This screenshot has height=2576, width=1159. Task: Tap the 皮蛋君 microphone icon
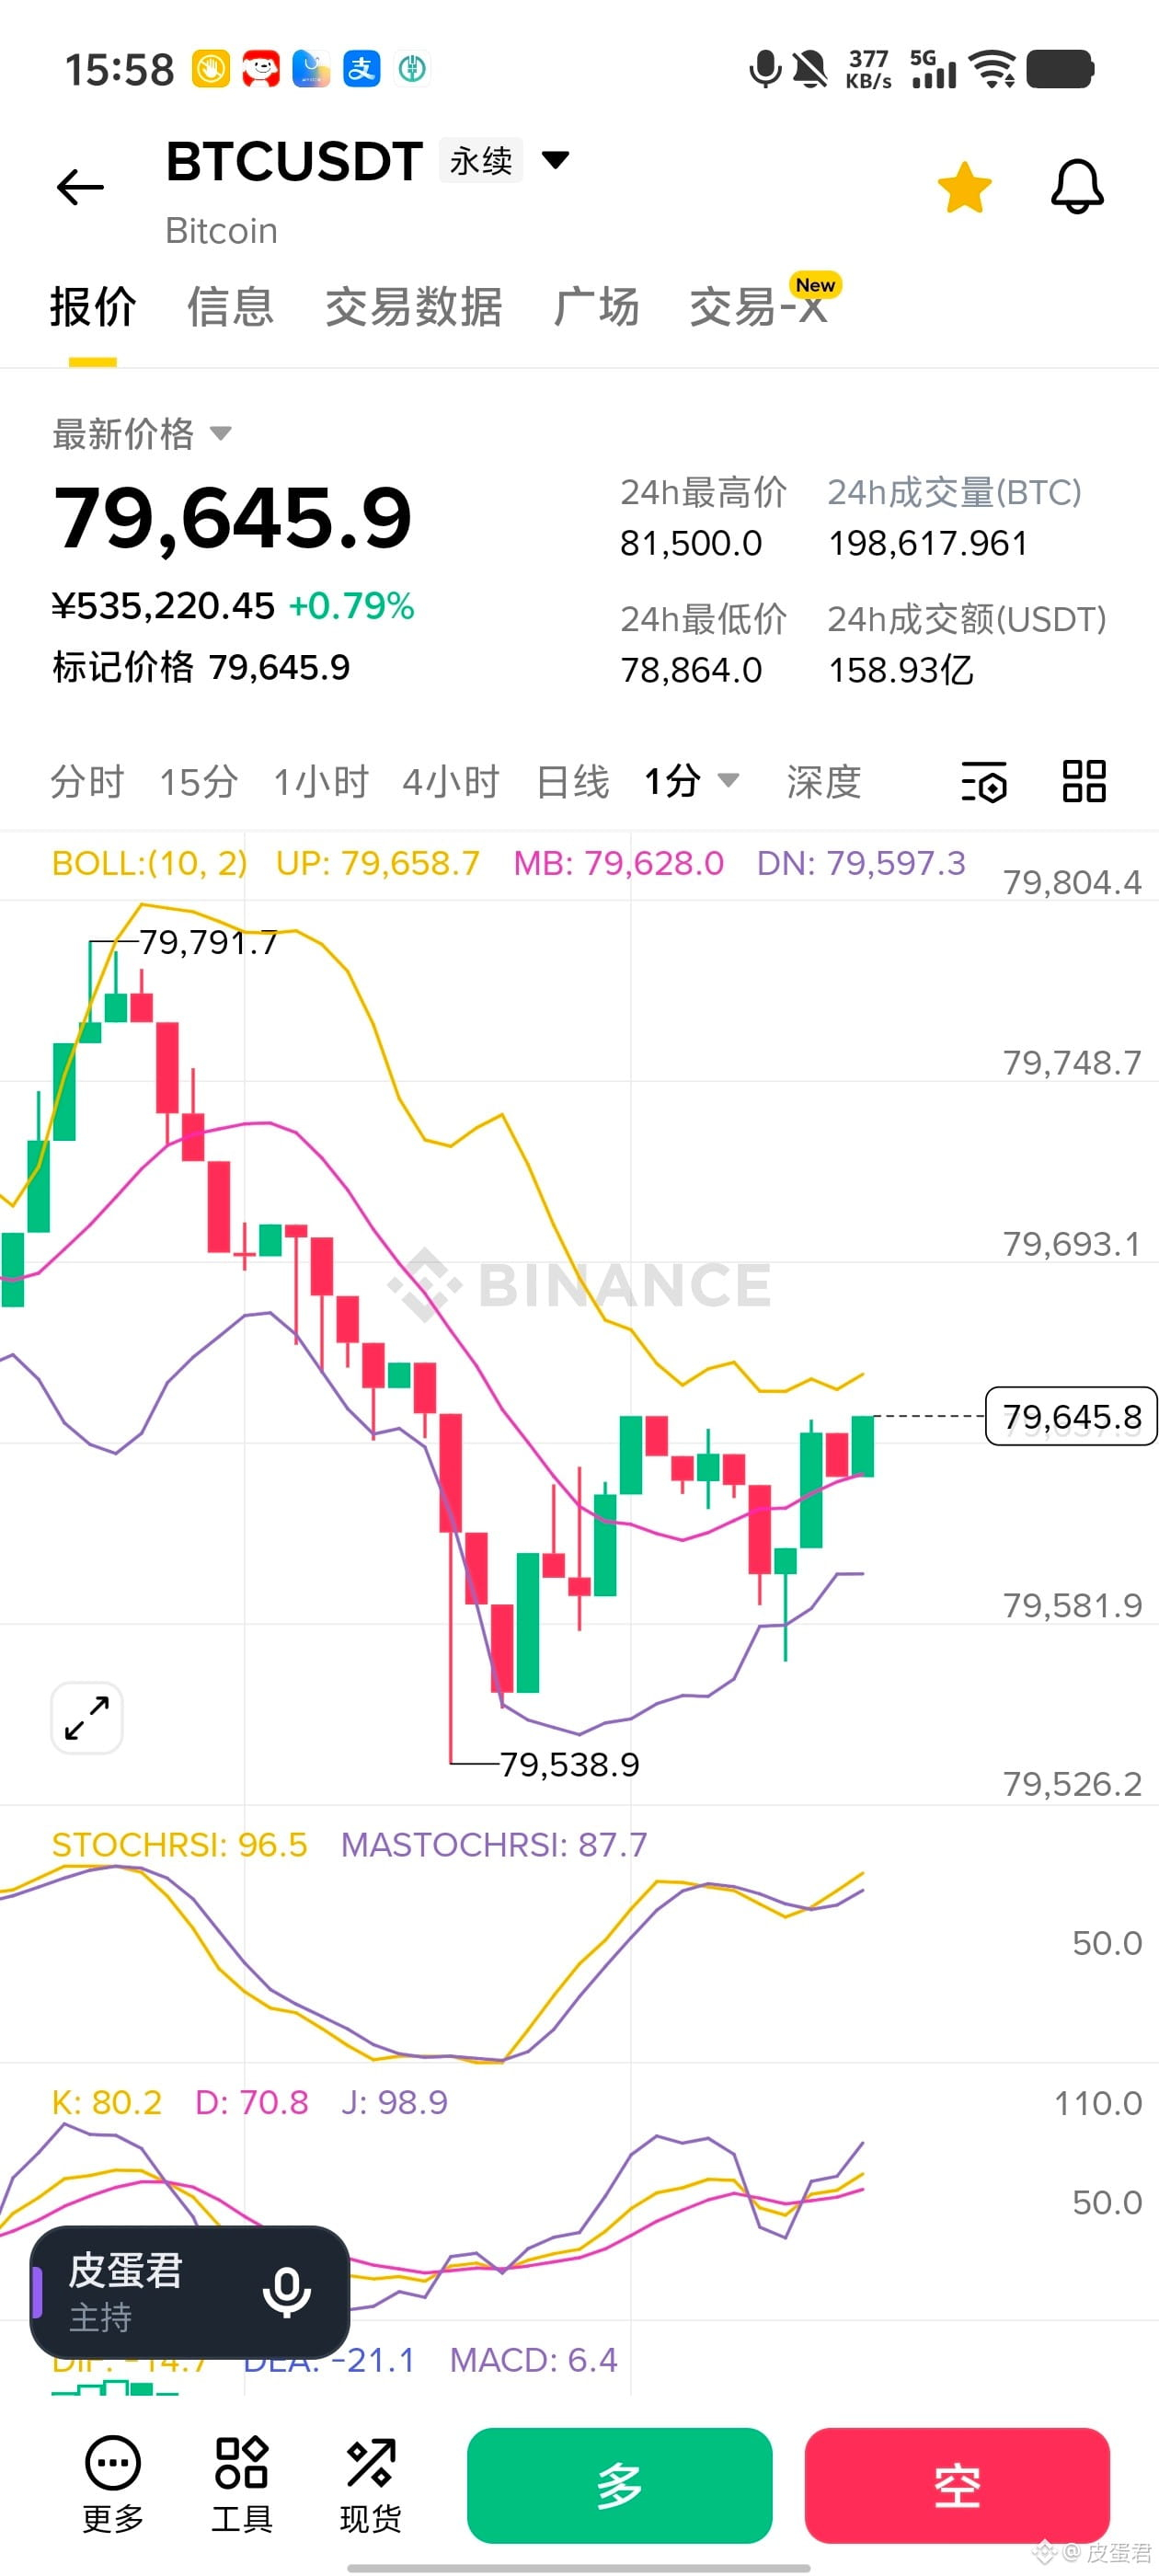[x=286, y=2292]
